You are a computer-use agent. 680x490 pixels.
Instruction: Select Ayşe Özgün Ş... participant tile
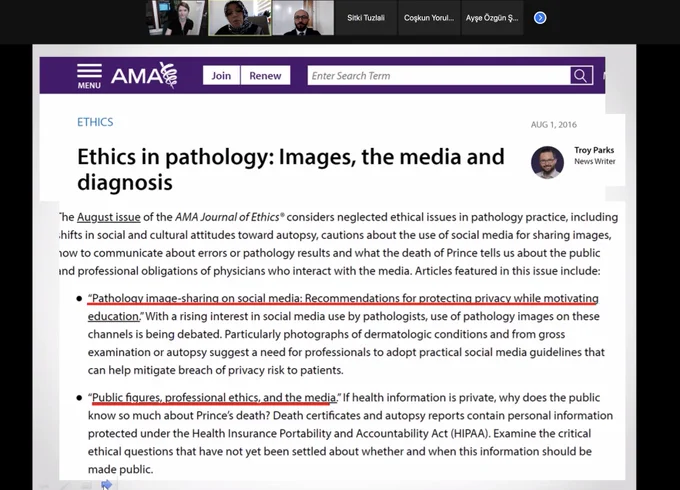click(492, 18)
